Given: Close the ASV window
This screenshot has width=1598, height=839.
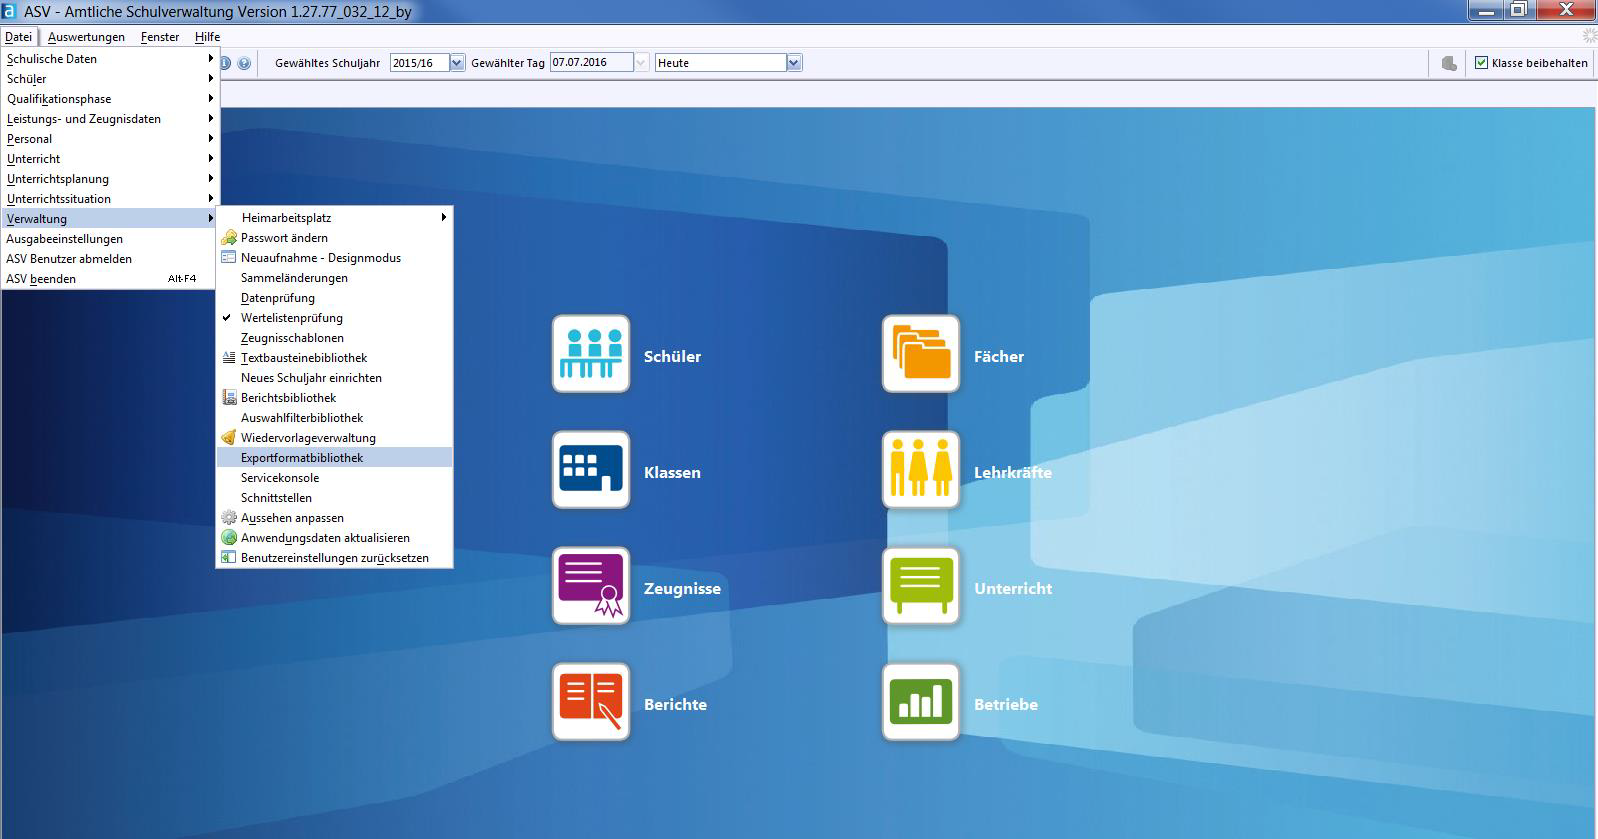Looking at the screenshot, I should pos(1565,10).
